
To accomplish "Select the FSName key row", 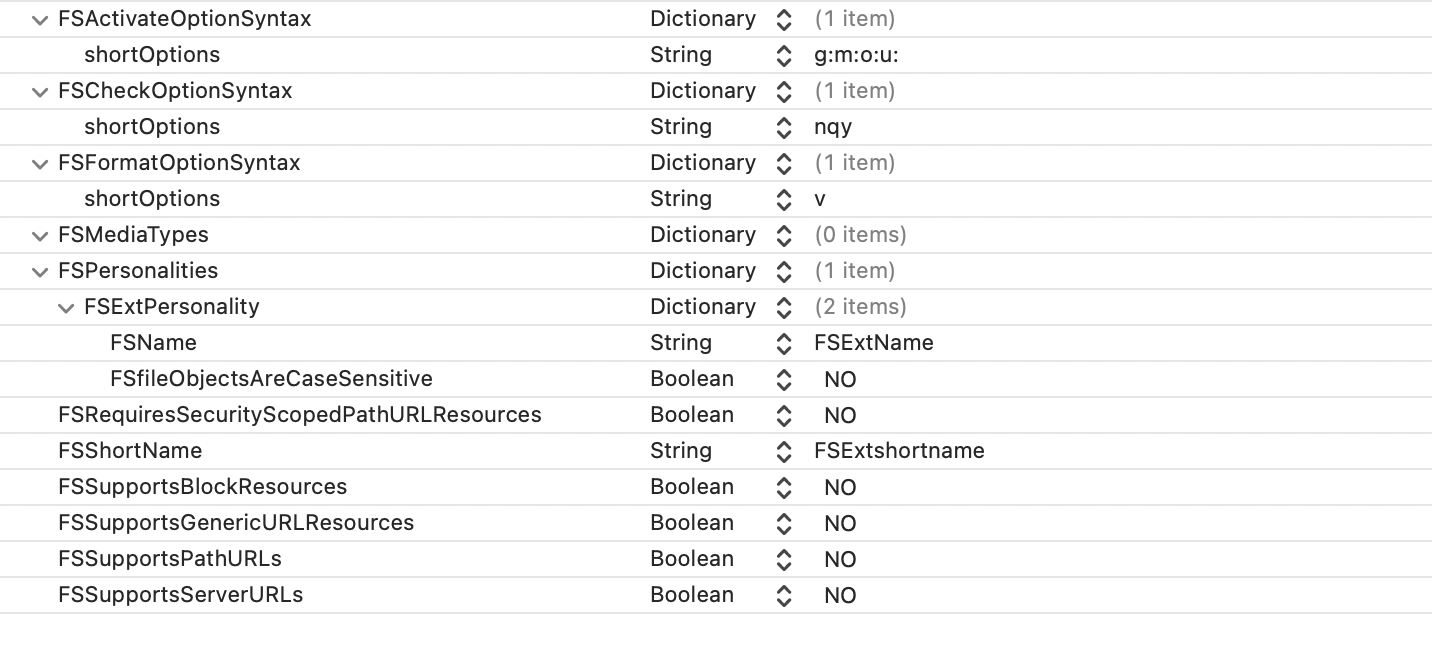I will (x=153, y=343).
